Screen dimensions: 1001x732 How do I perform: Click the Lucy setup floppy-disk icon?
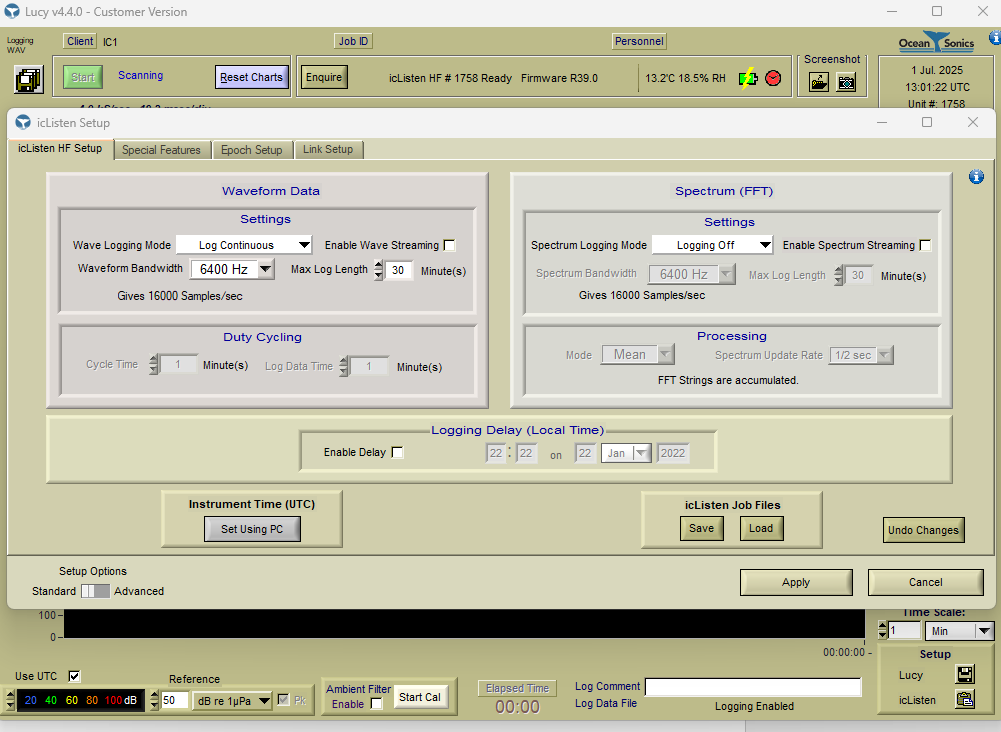tap(965, 674)
